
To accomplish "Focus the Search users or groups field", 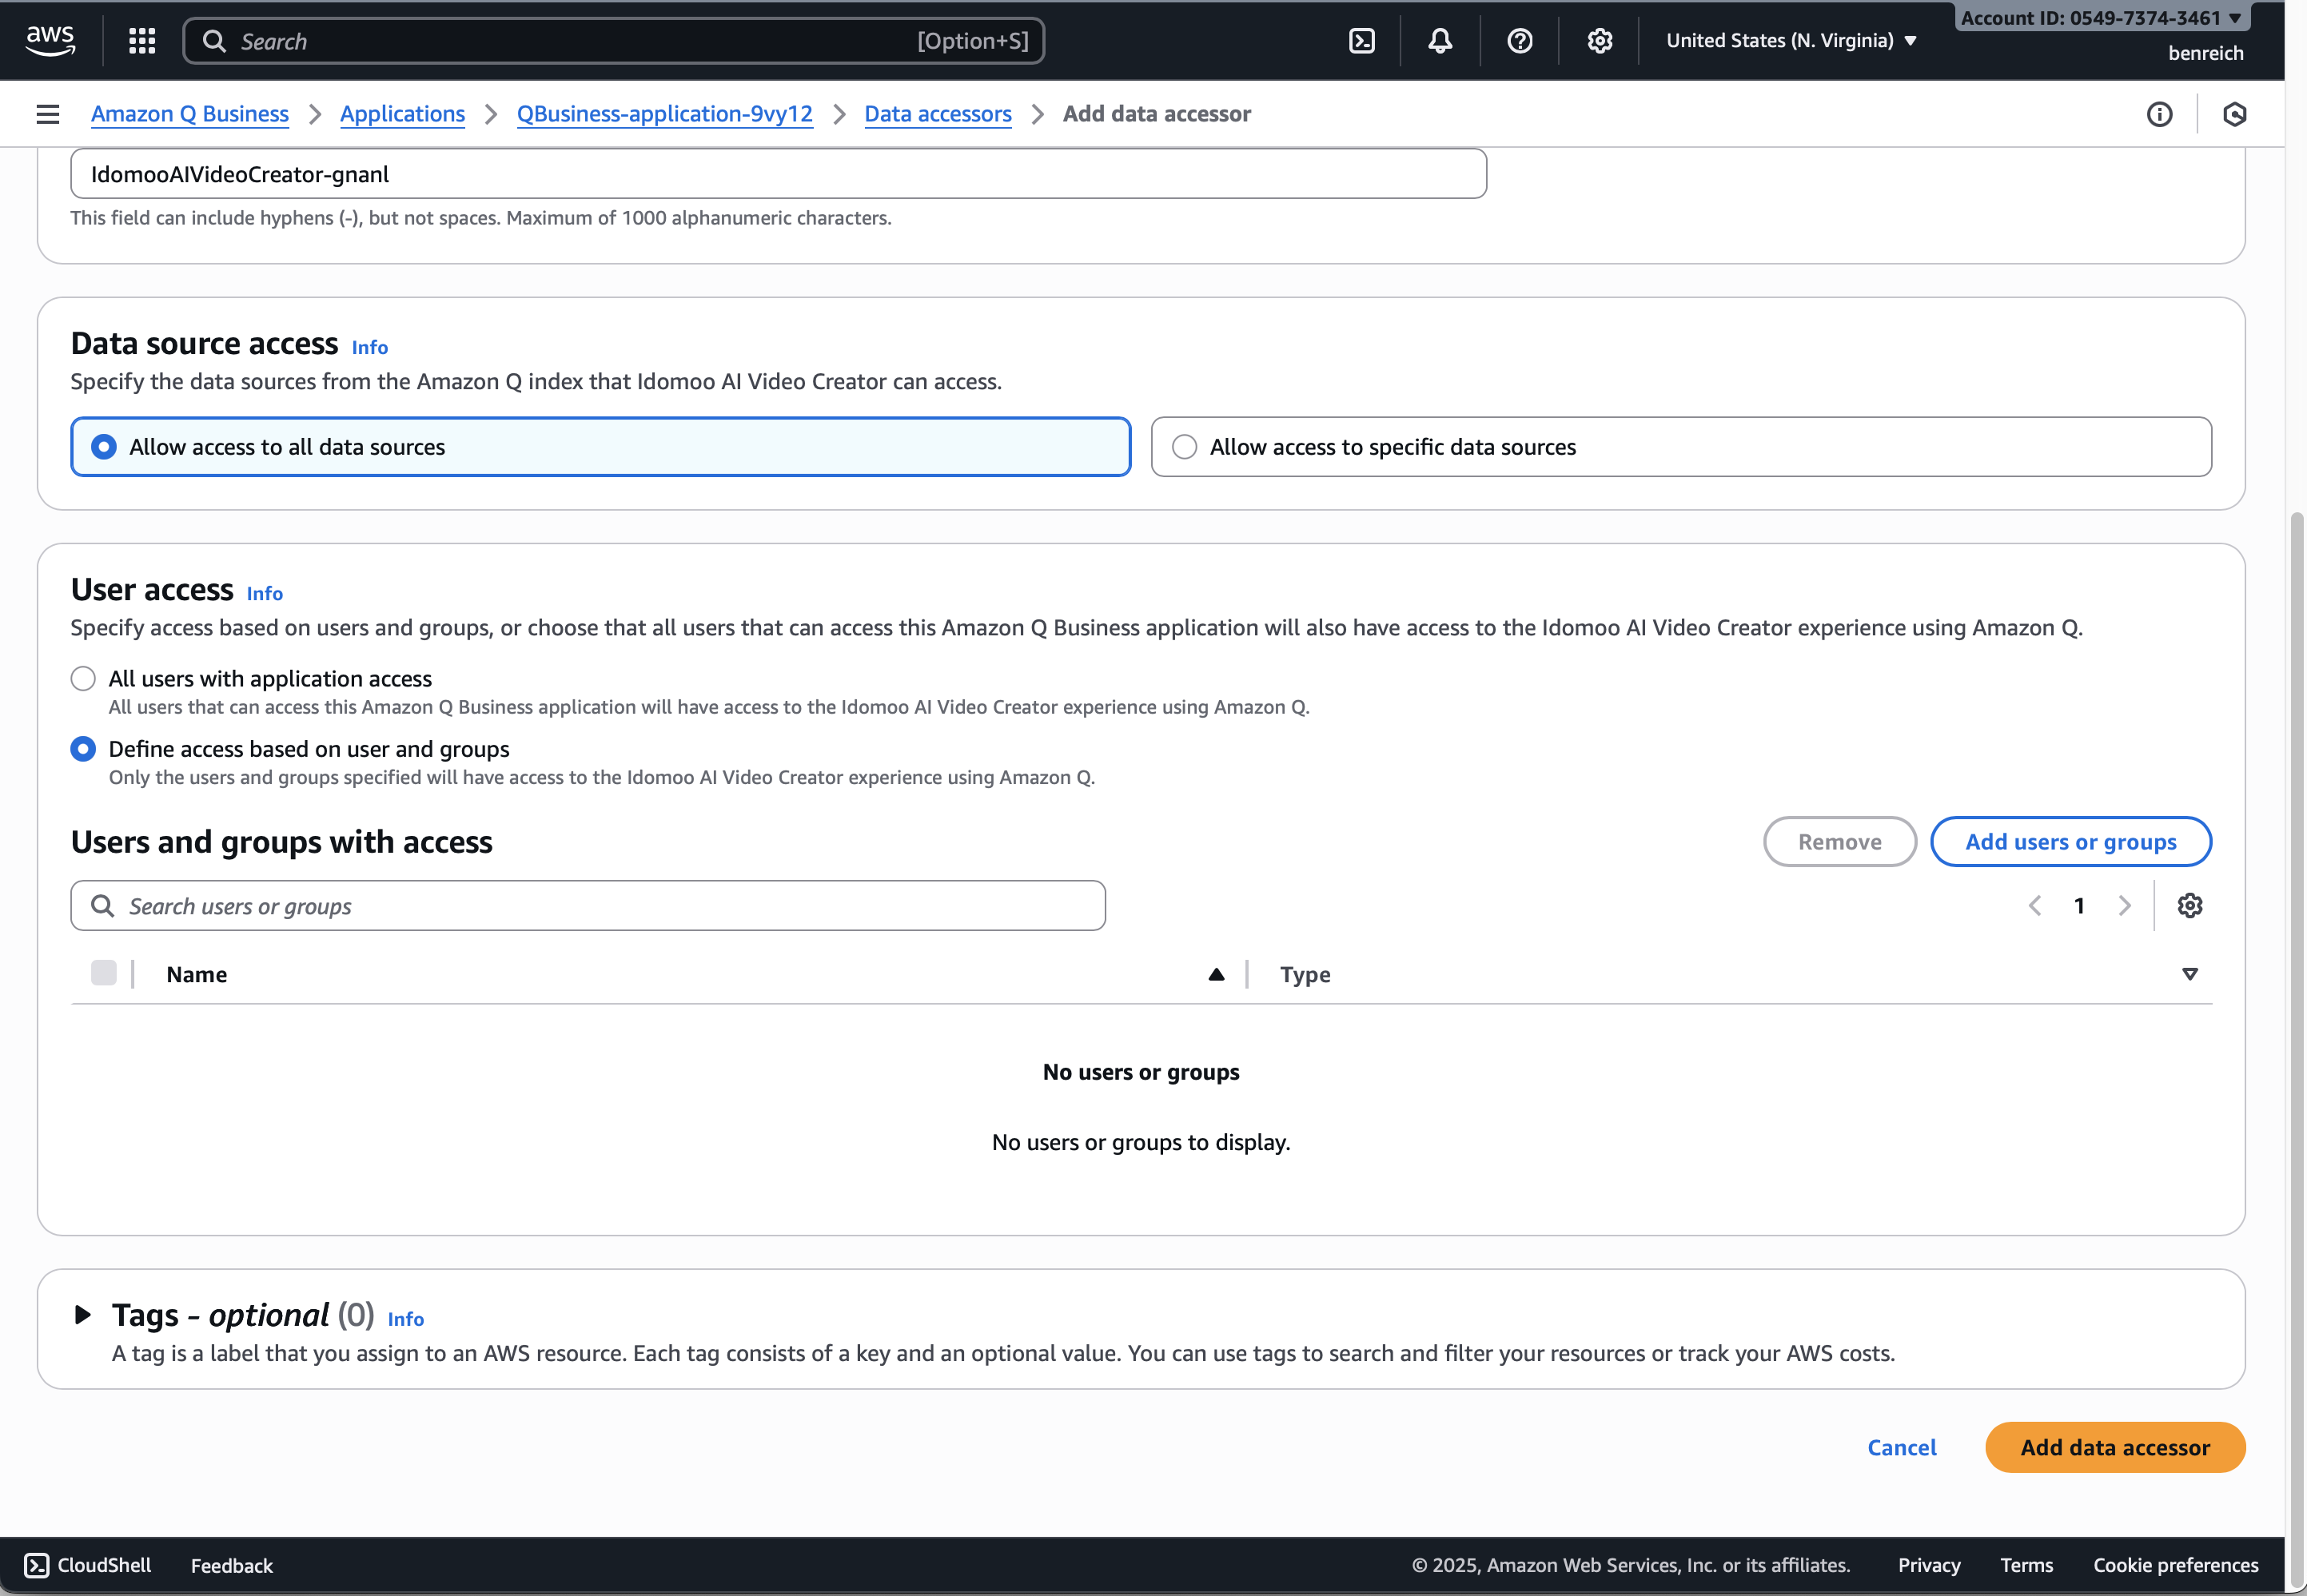I will coord(600,906).
